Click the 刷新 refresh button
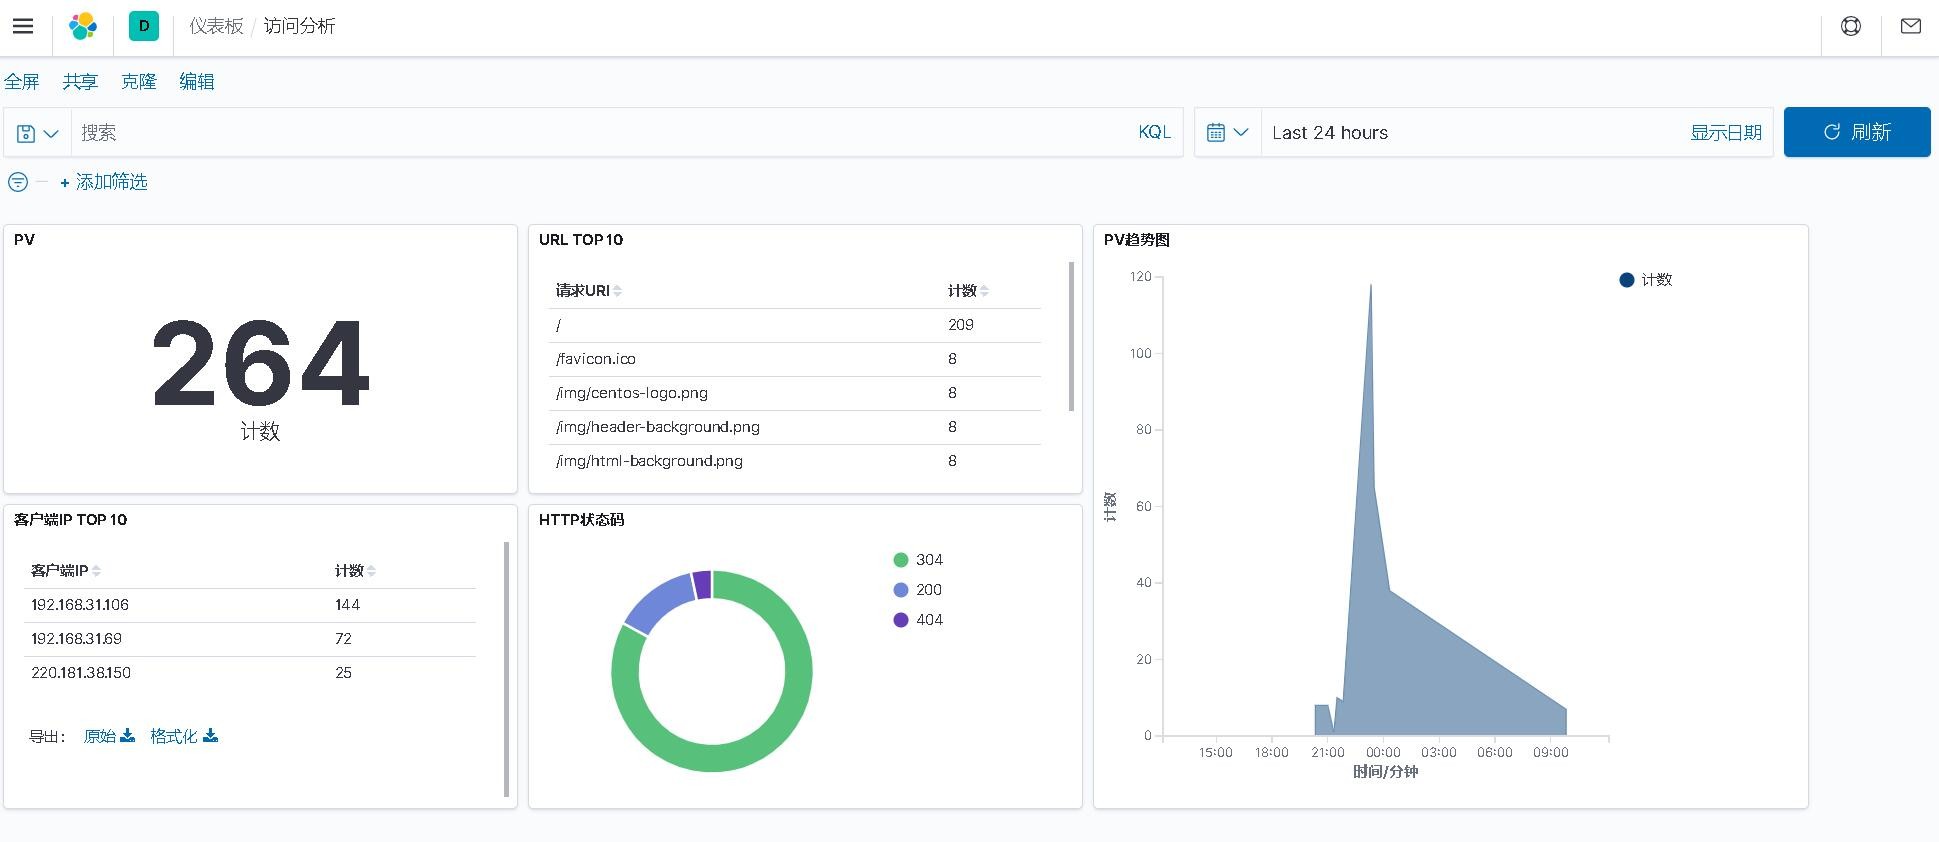1939x842 pixels. coord(1857,132)
